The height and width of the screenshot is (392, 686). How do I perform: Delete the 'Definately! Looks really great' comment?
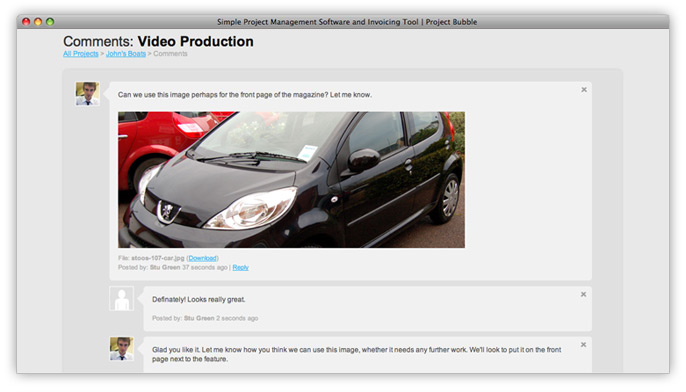583,294
